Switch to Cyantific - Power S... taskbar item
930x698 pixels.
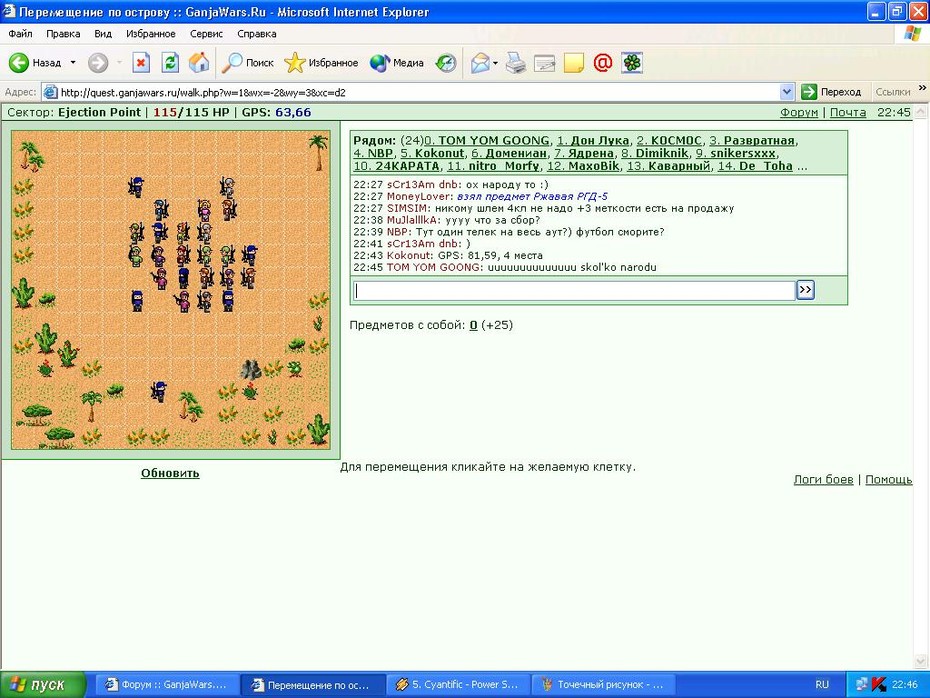click(457, 684)
